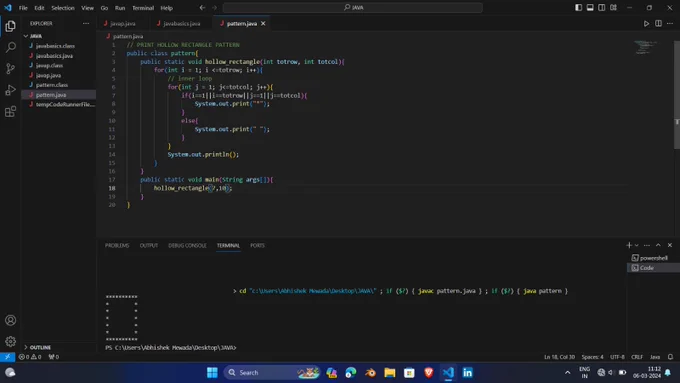
Task: Run the Java file with play icon
Action: (x=646, y=23)
